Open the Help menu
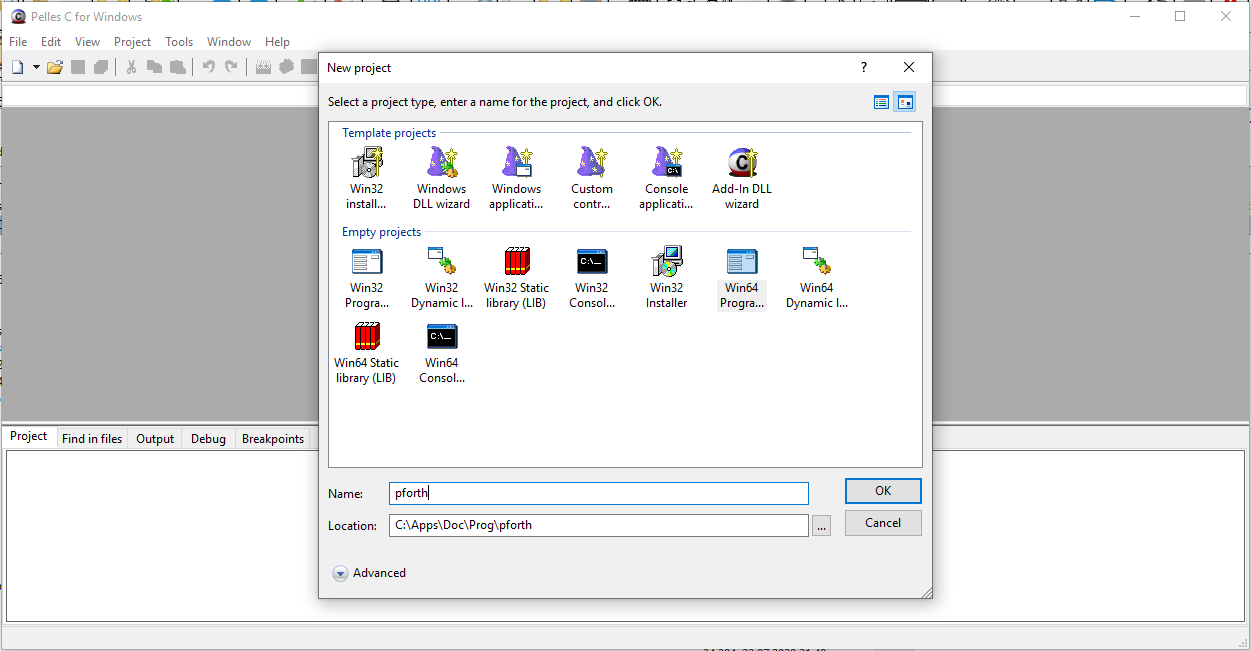Screen dimensions: 1251x651 pos(277,42)
